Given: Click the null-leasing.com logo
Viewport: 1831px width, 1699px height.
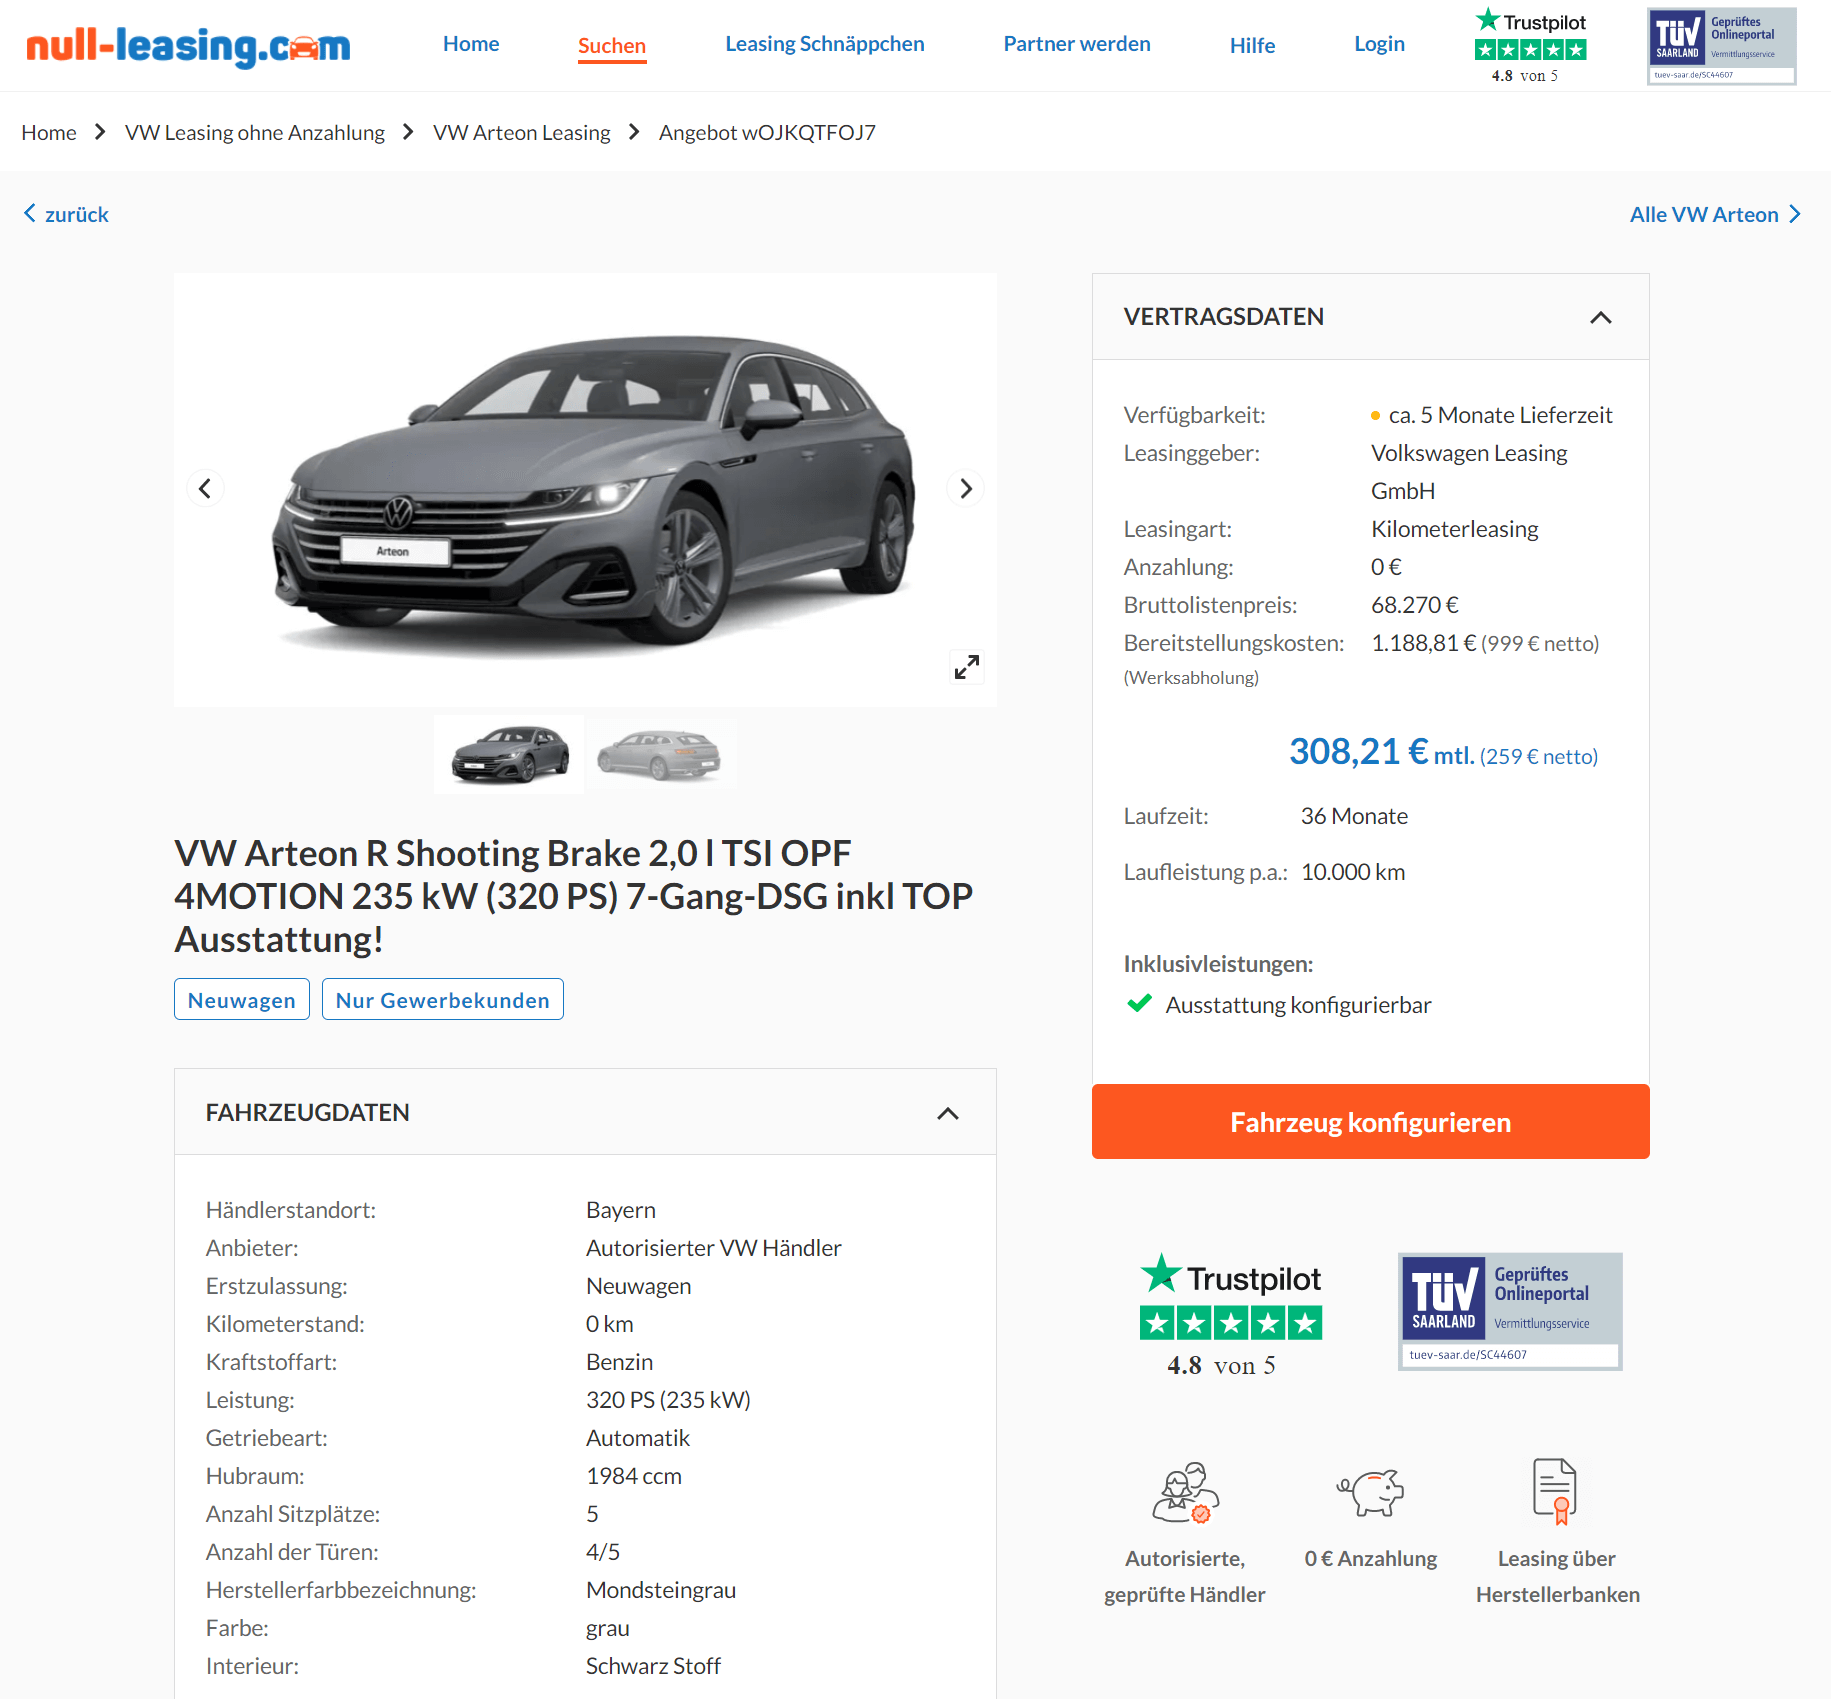Looking at the screenshot, I should tap(188, 46).
